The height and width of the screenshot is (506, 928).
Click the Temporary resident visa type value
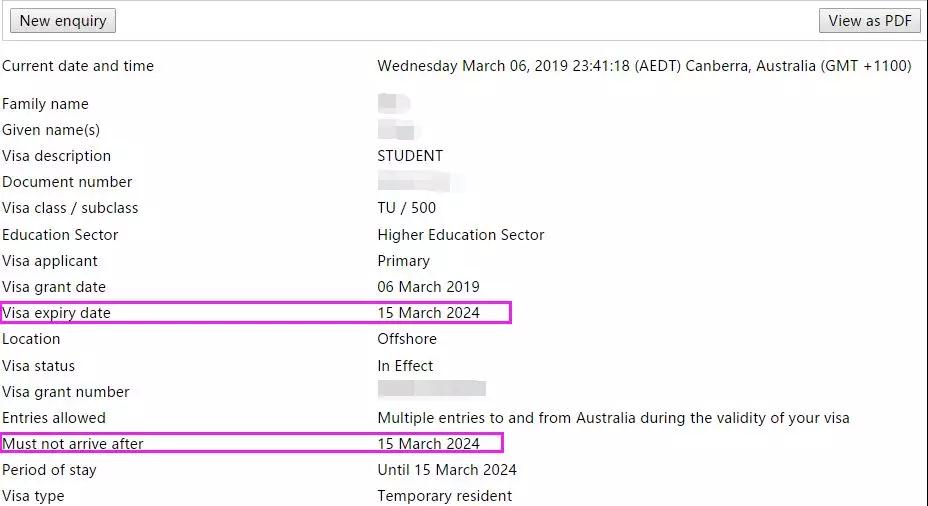pyautogui.click(x=444, y=496)
